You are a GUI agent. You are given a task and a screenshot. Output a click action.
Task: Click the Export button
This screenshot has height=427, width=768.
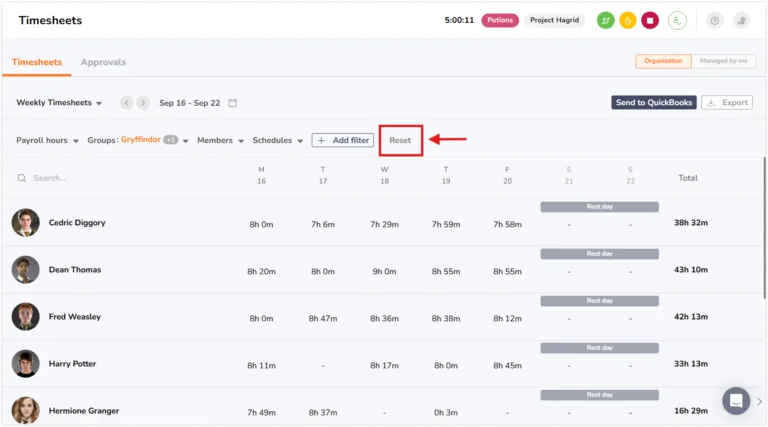727,102
